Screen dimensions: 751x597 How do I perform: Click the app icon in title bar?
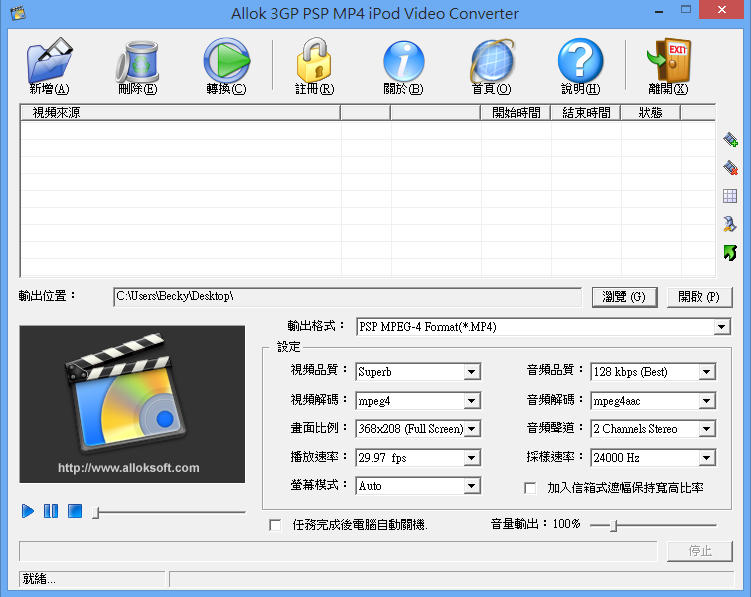[18, 12]
